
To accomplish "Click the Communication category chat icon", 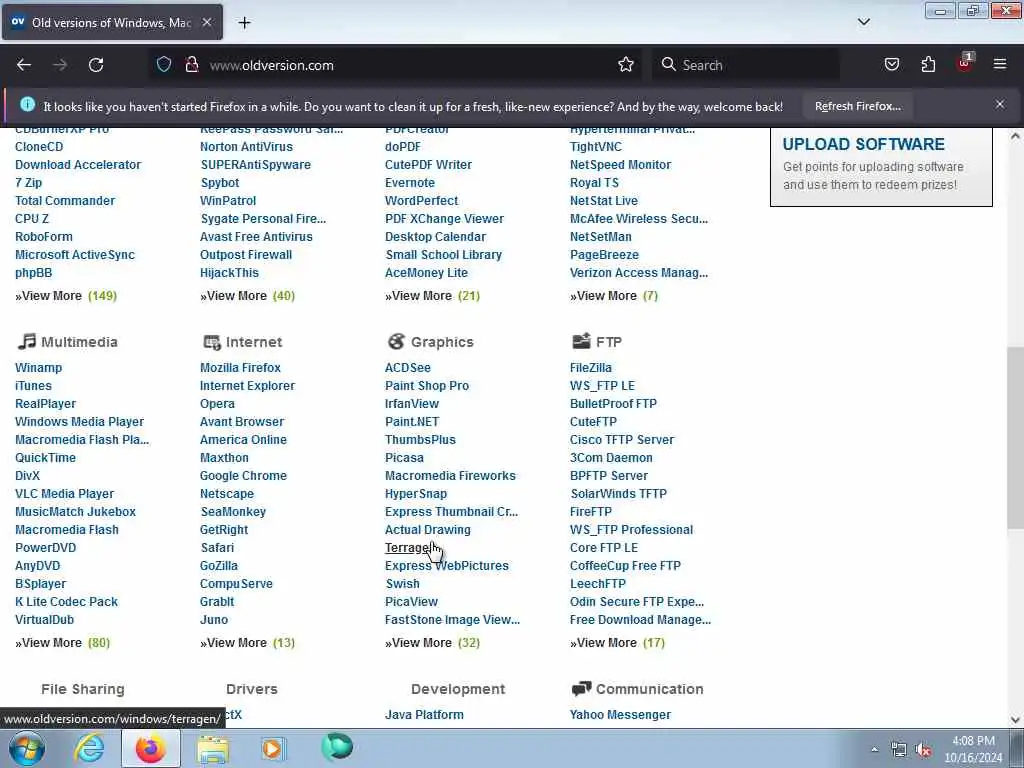I will tap(581, 688).
